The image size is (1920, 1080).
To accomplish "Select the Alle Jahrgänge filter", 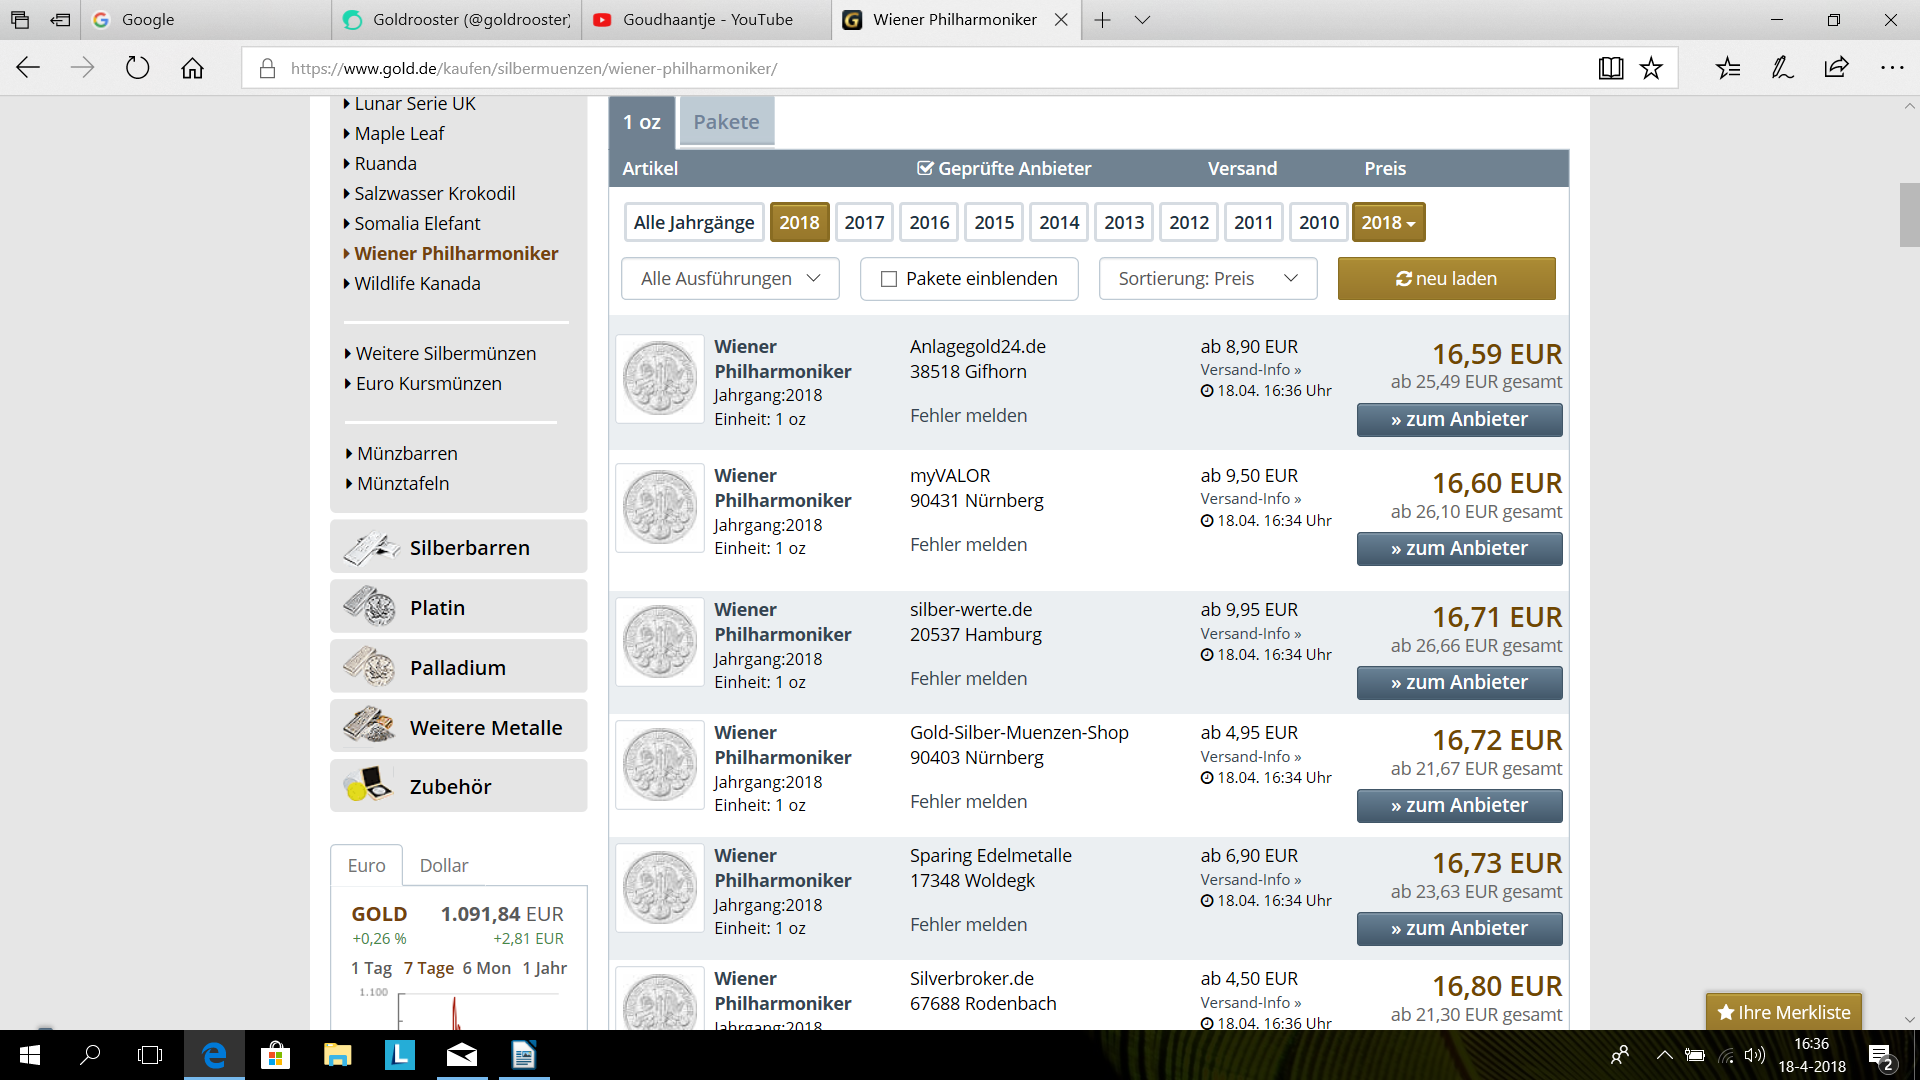I will tap(694, 222).
